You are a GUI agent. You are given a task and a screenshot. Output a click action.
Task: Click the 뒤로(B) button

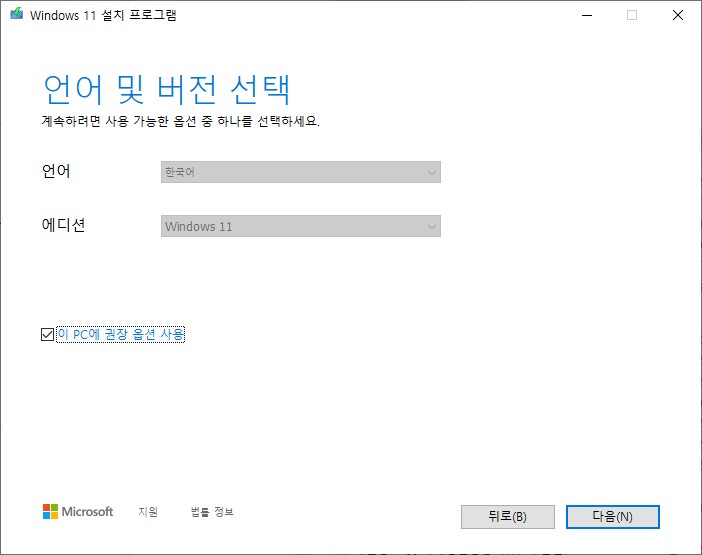pyautogui.click(x=508, y=517)
